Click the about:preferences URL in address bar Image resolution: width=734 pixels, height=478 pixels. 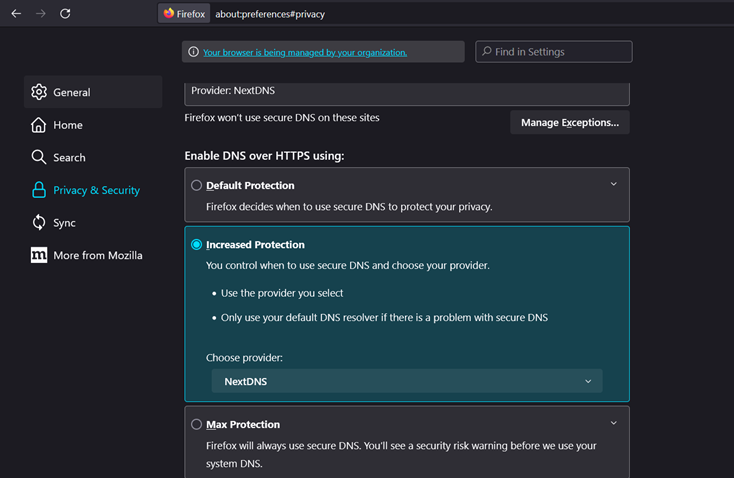270,14
